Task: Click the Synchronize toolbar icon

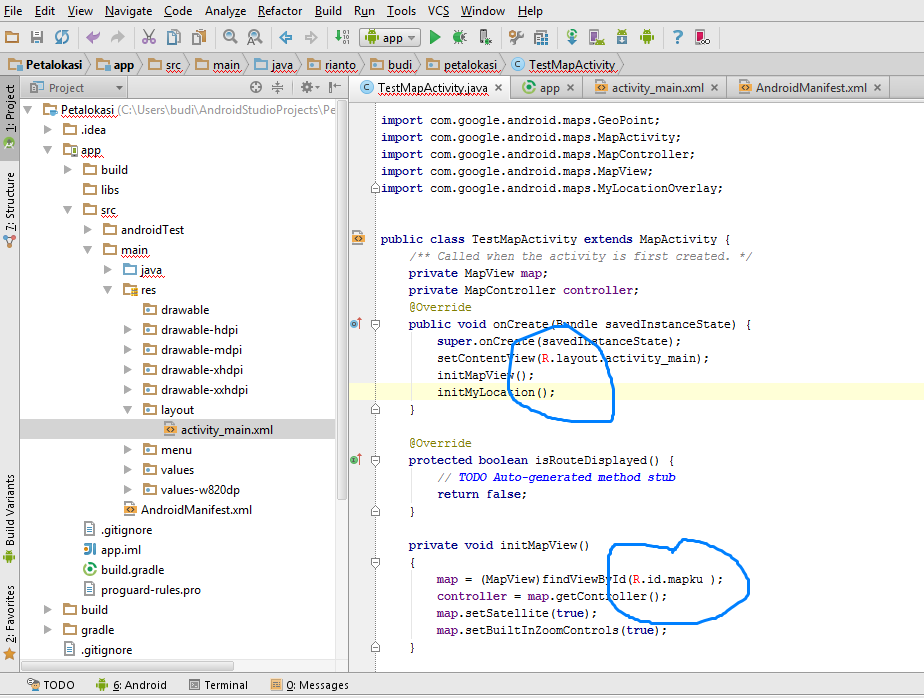Action: click(x=62, y=37)
